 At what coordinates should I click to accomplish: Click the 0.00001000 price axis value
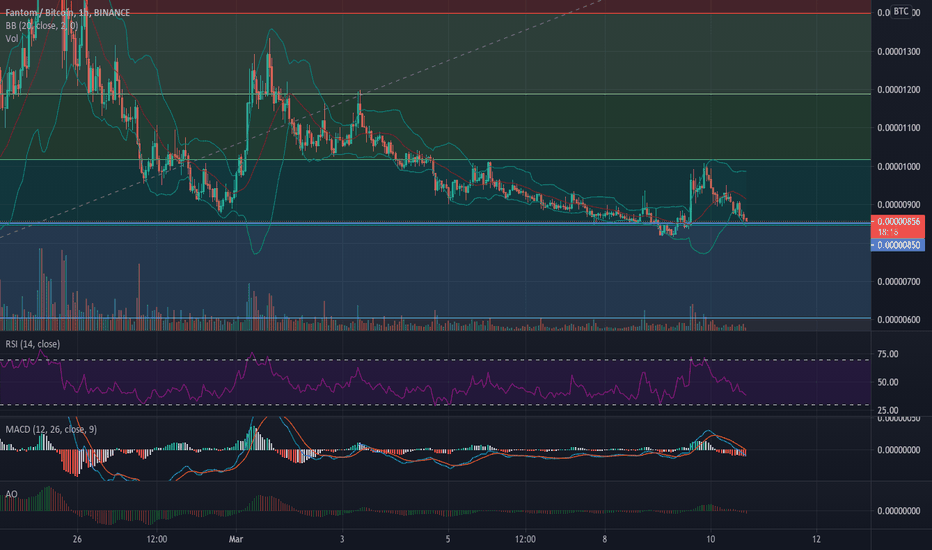coord(899,166)
